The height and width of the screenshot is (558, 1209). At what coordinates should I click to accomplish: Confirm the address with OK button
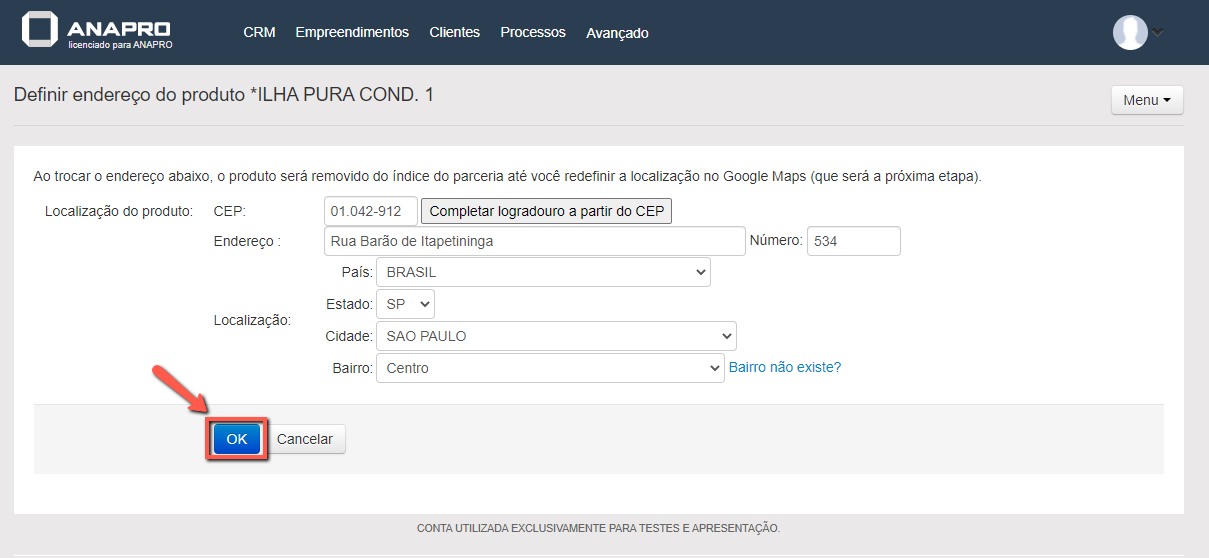236,439
